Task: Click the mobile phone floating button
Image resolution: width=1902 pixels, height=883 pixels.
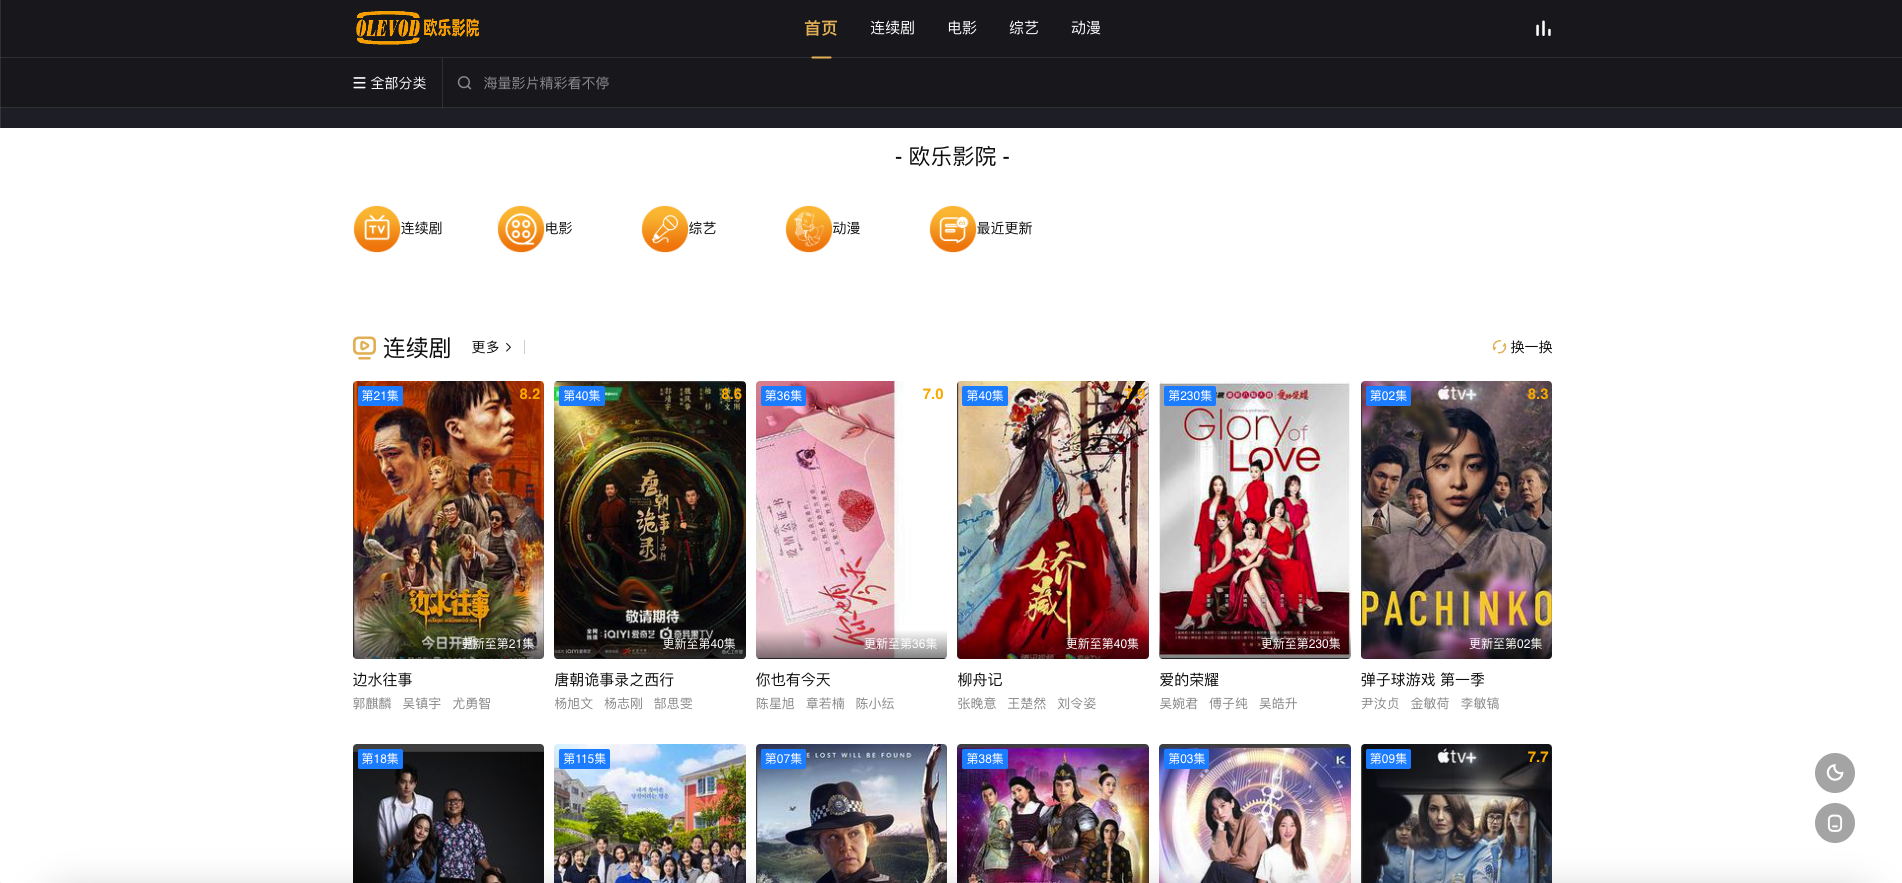Action: 1834,823
